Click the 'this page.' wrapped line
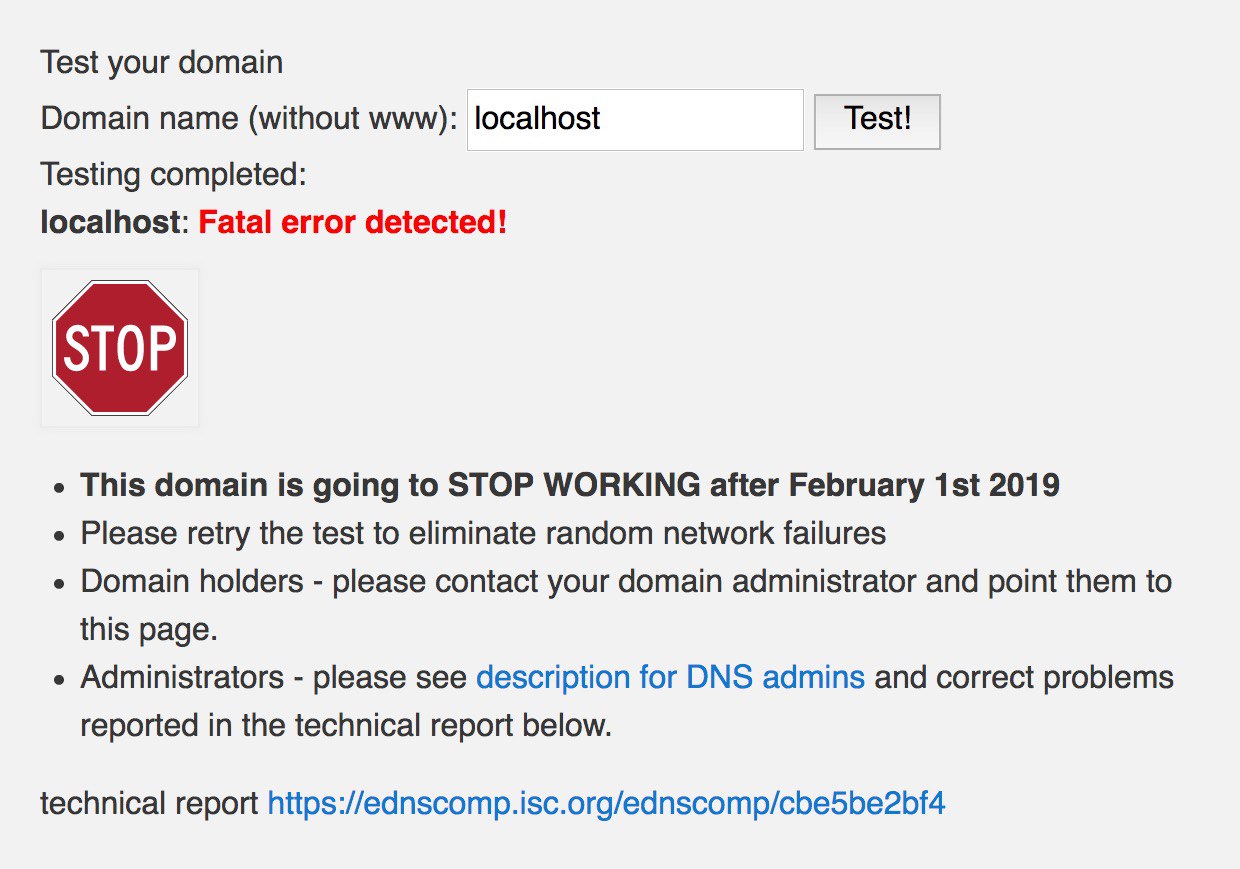This screenshot has height=869, width=1240. click(x=149, y=630)
